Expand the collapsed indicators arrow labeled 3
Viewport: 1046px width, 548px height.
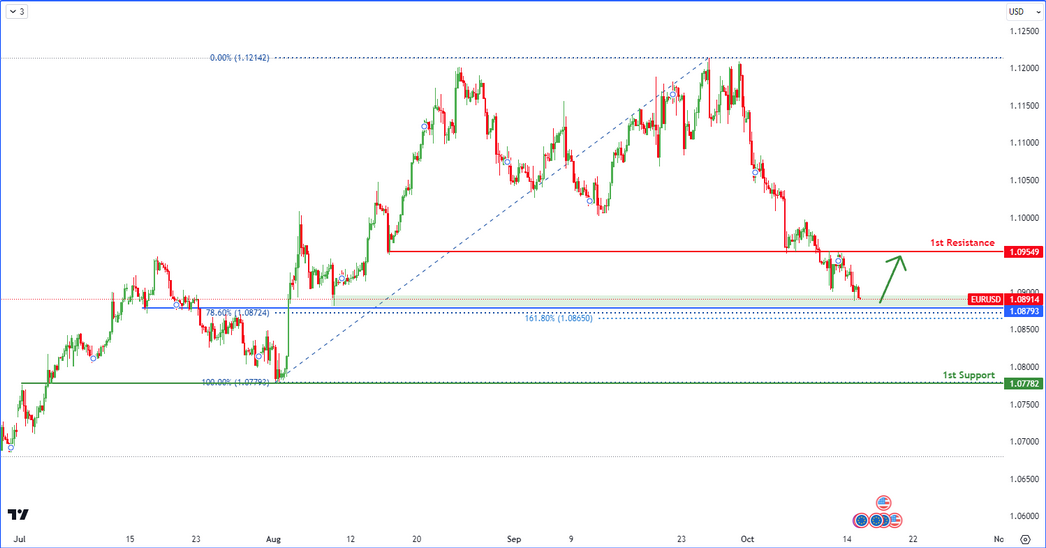point(17,11)
